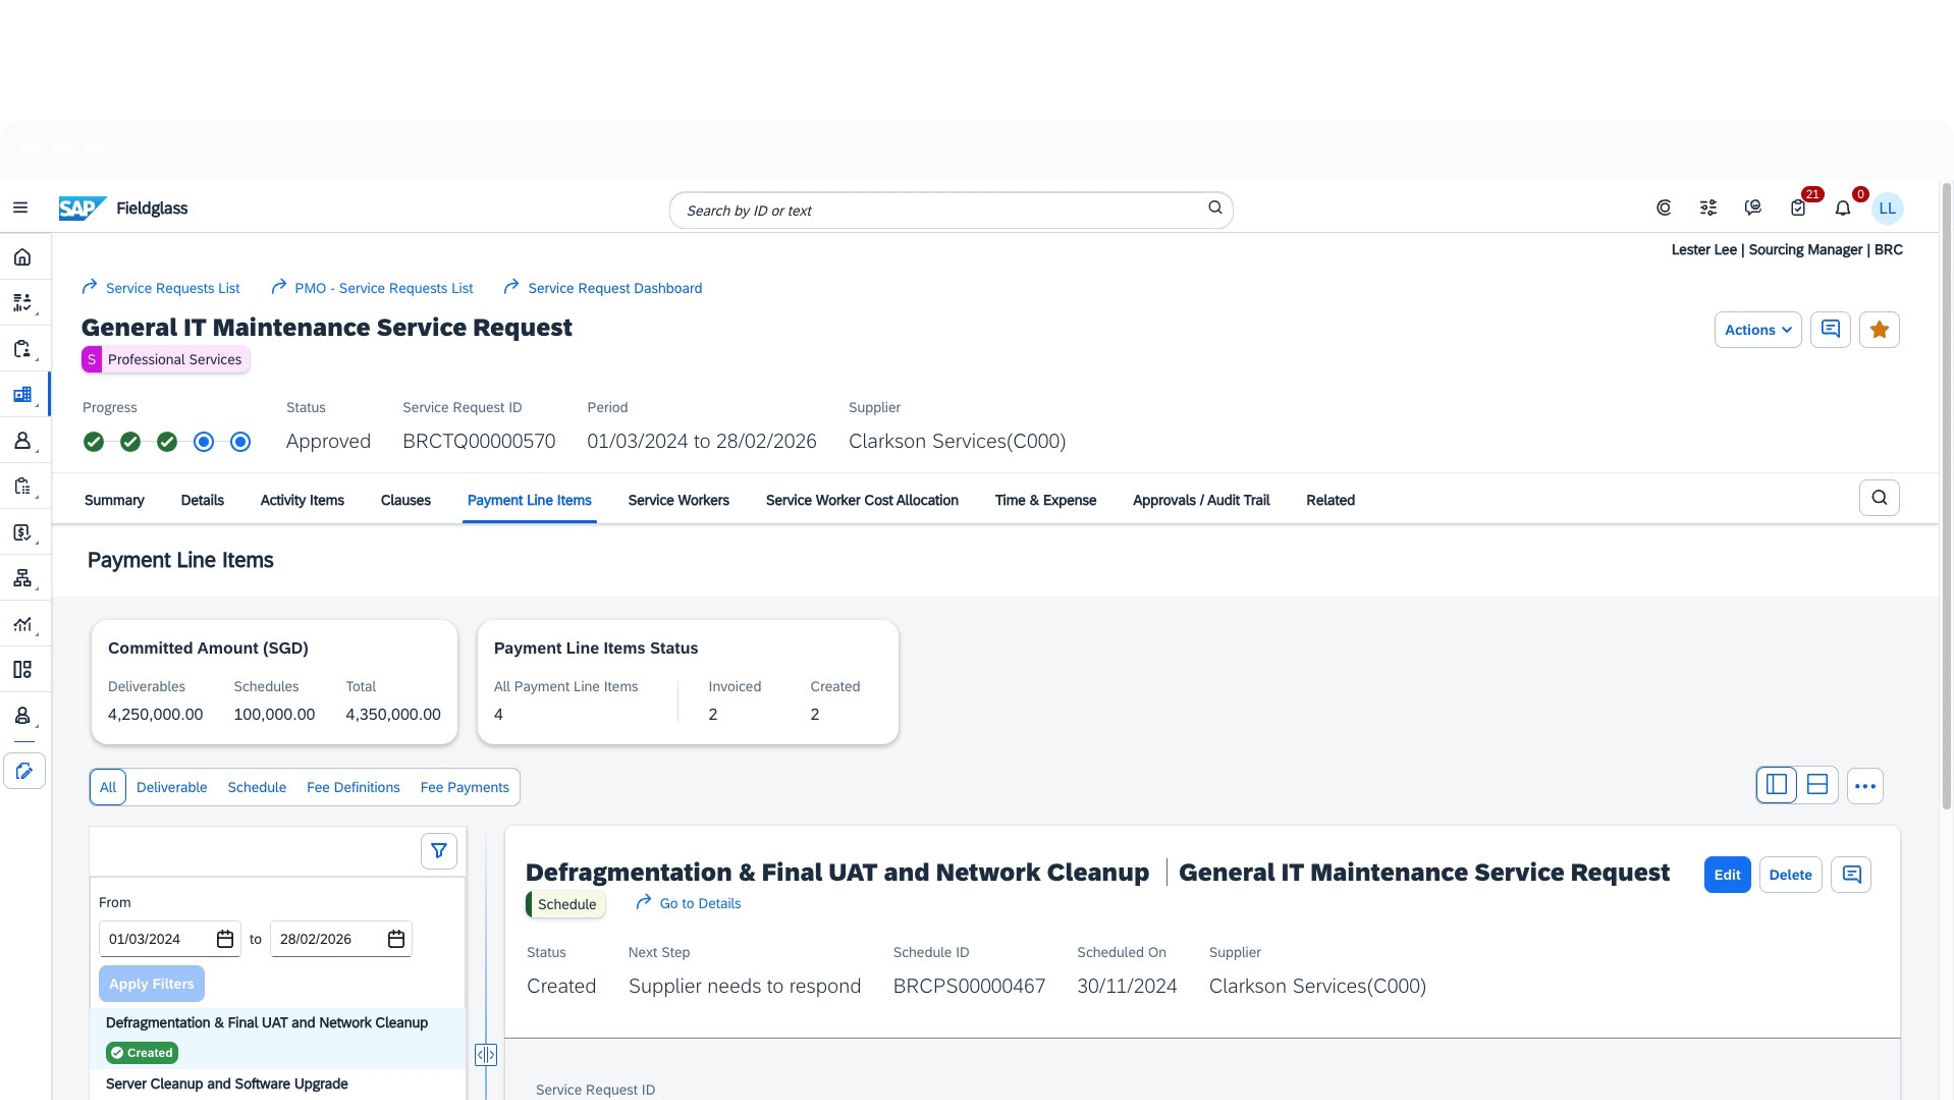Open the hamburger navigation menu
1954x1100 pixels.
[x=20, y=208]
